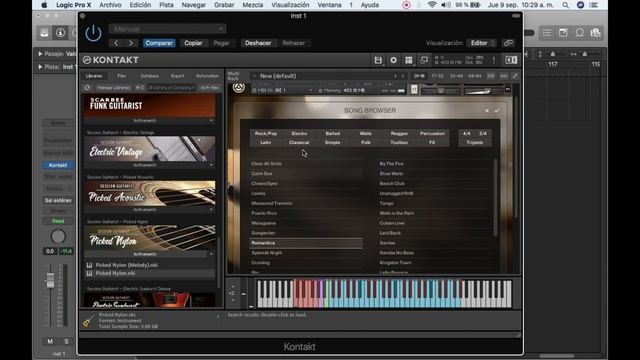Select the Romantica song
Image resolution: width=640 pixels, height=360 pixels.
[306, 243]
